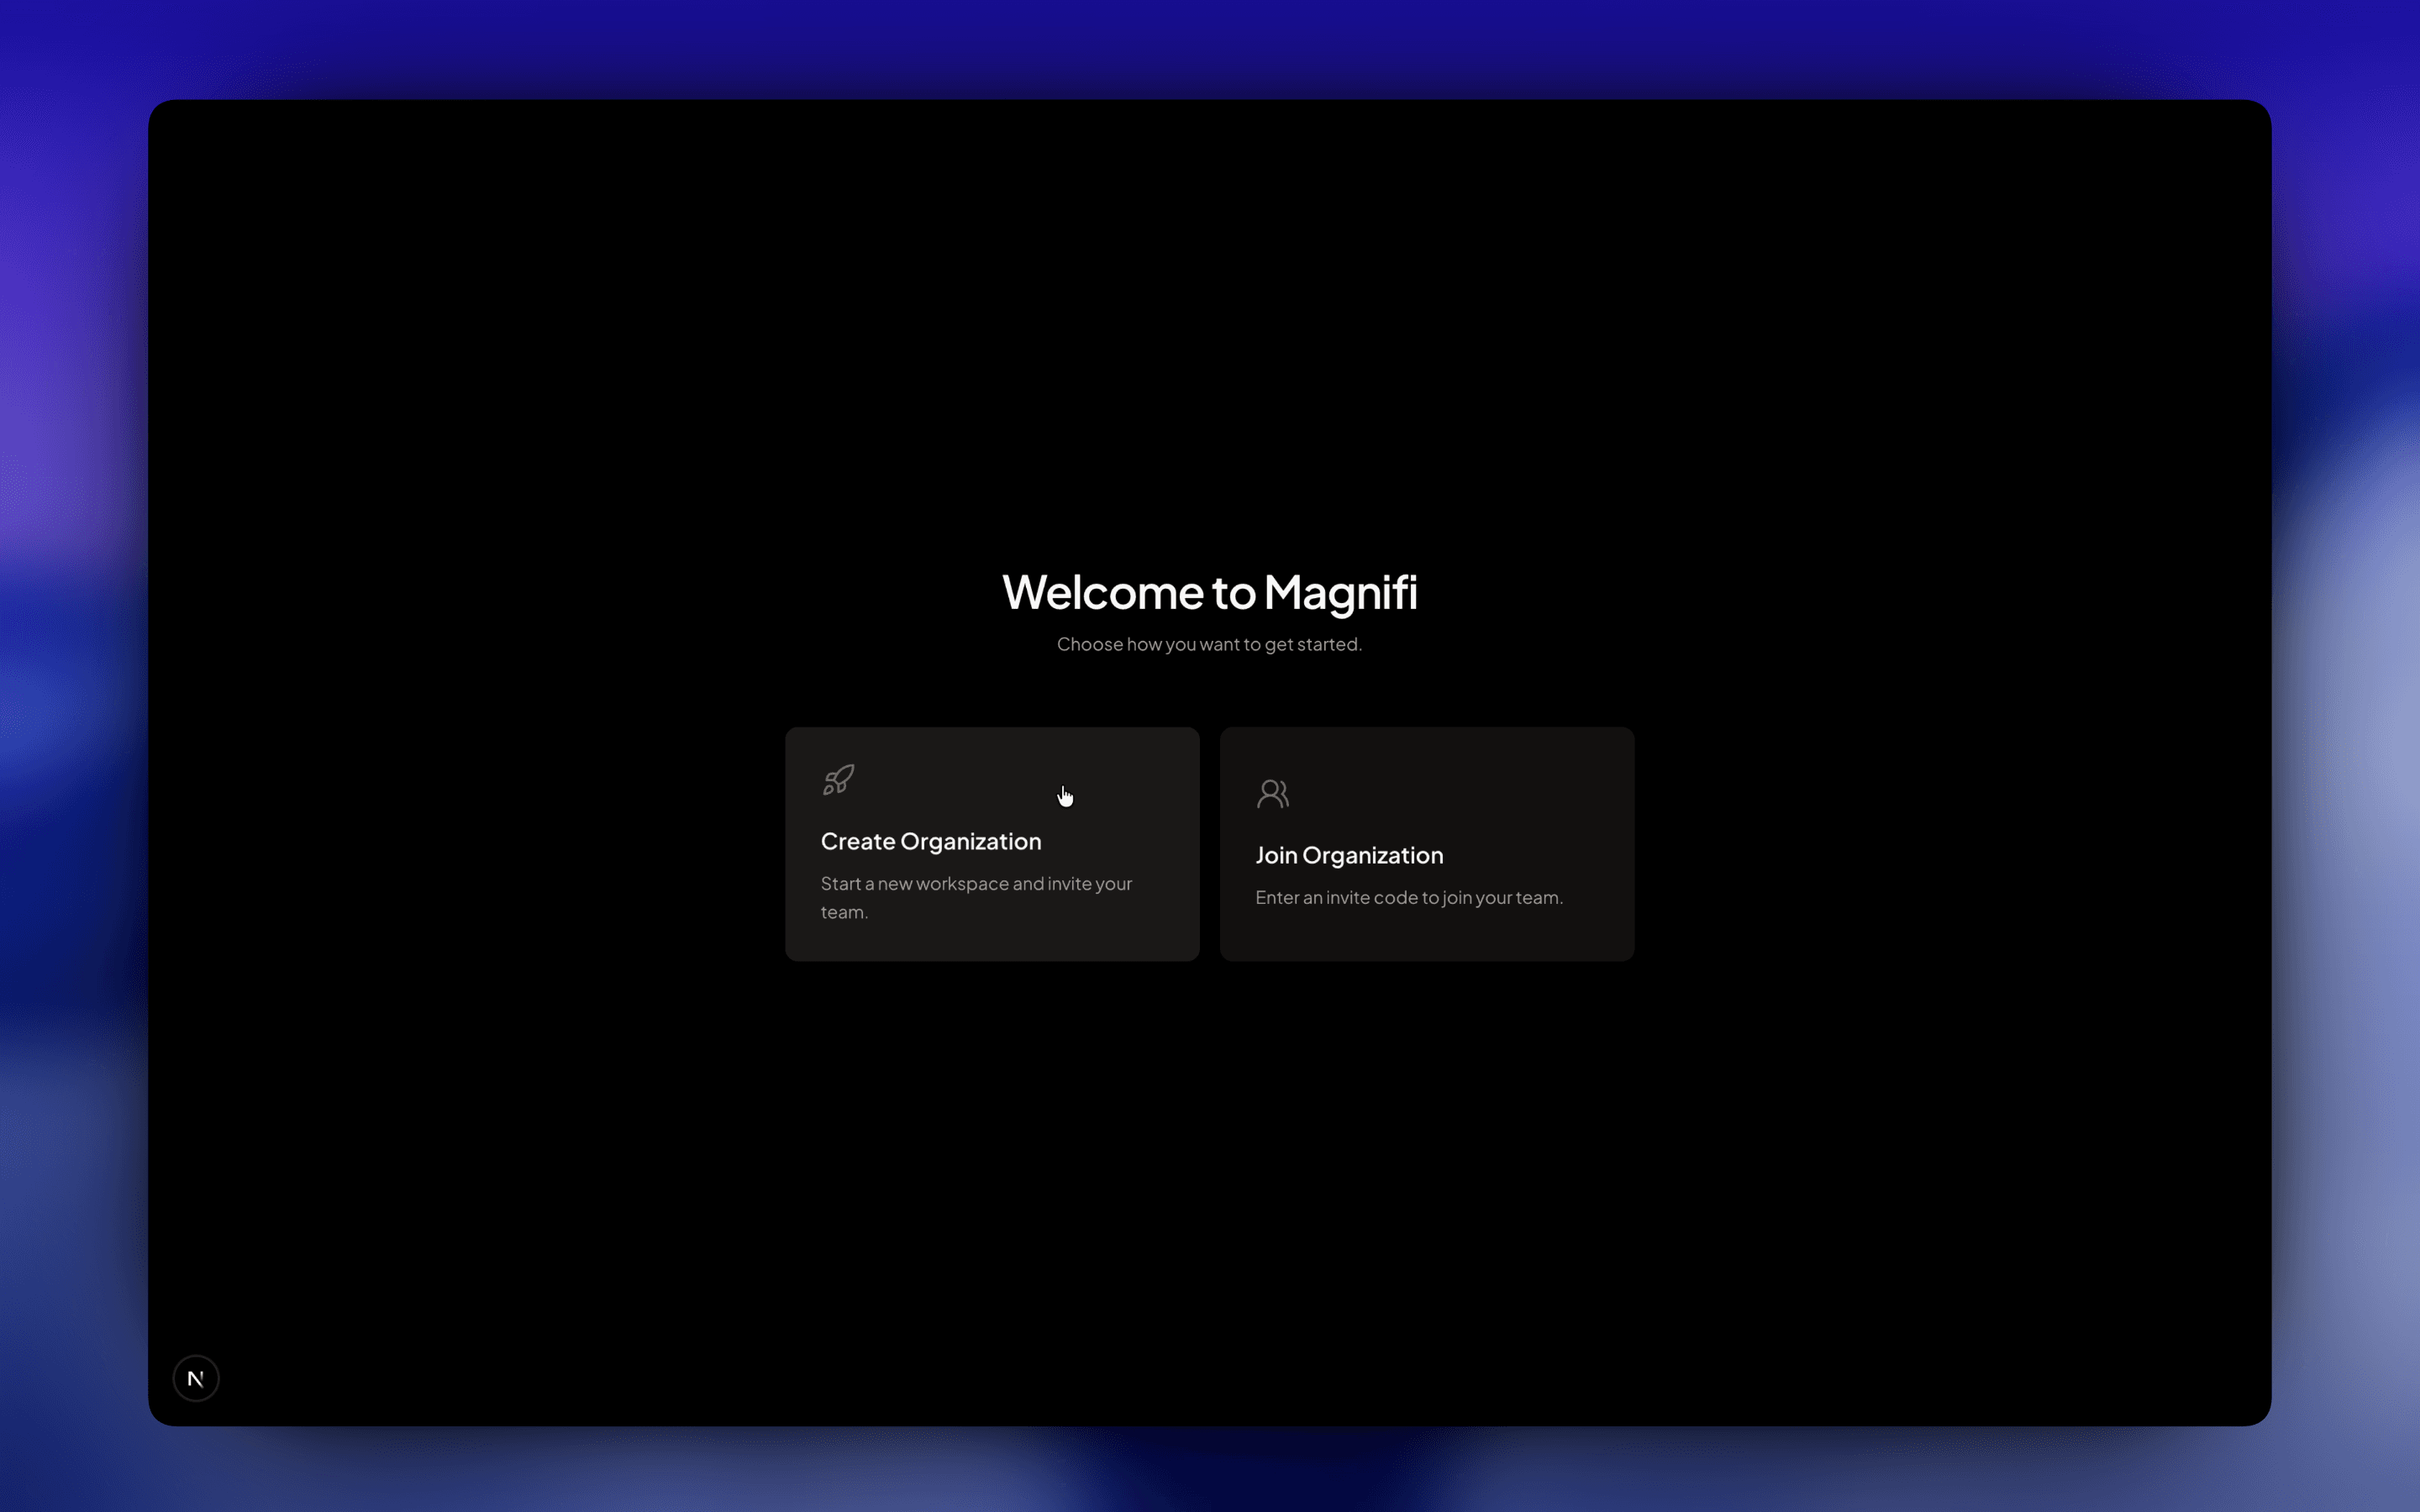Select the Join Organization card title
Image resolution: width=2420 pixels, height=1512 pixels.
pyautogui.click(x=1349, y=855)
